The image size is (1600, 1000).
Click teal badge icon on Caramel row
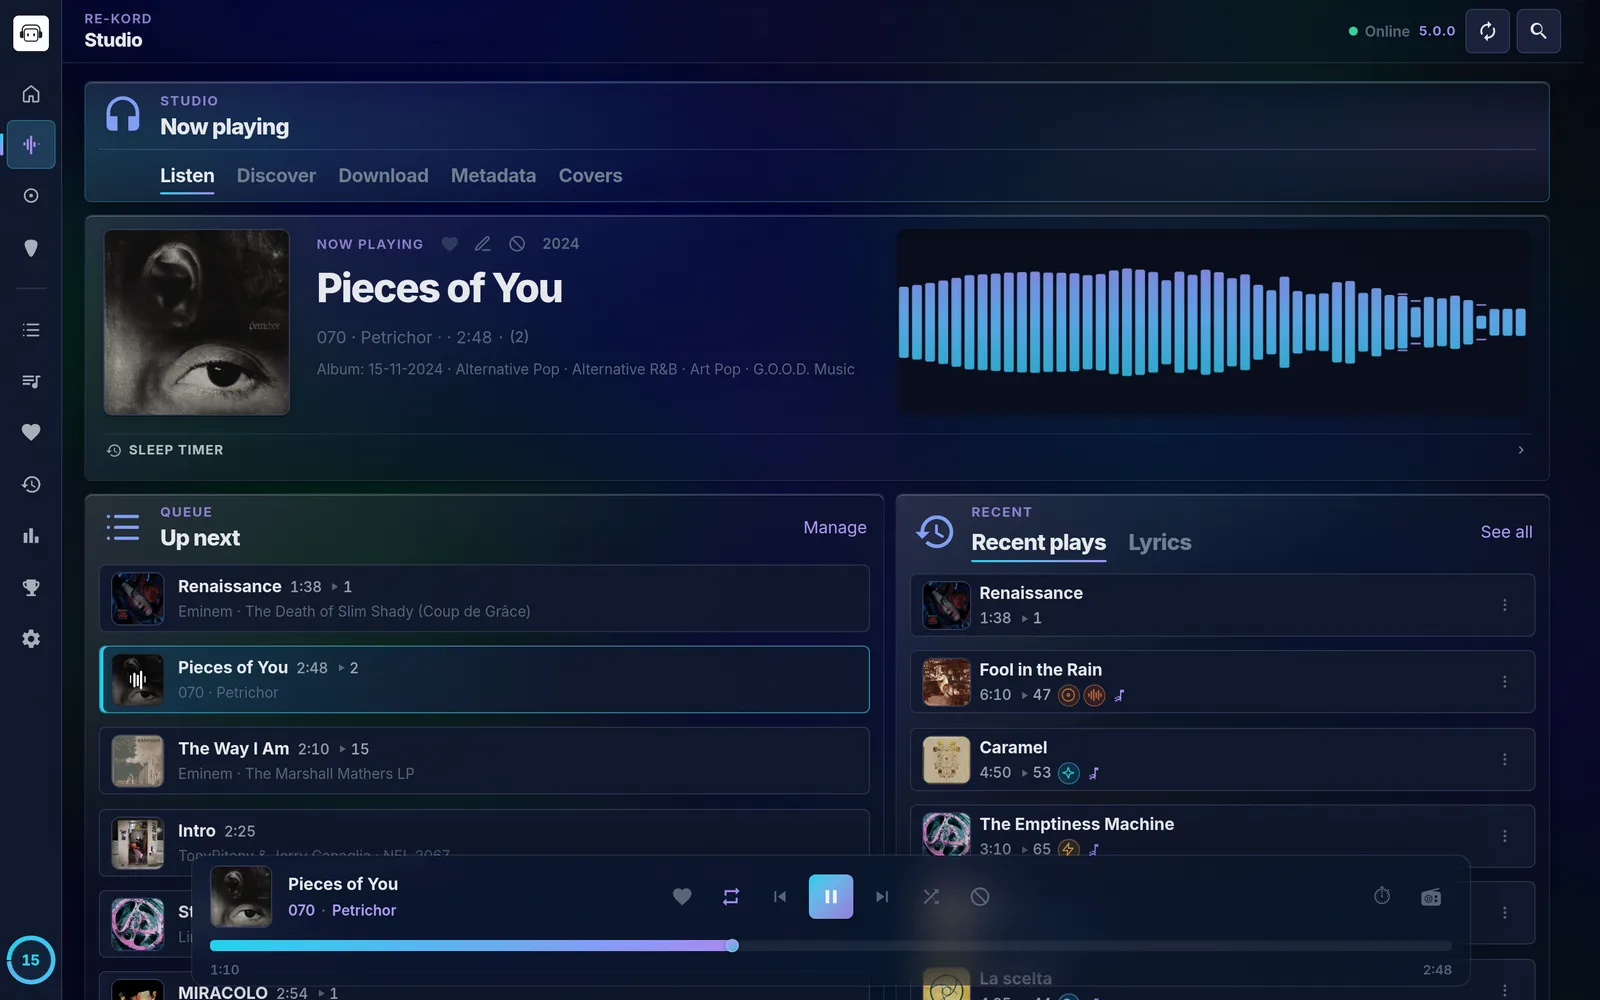click(1069, 773)
